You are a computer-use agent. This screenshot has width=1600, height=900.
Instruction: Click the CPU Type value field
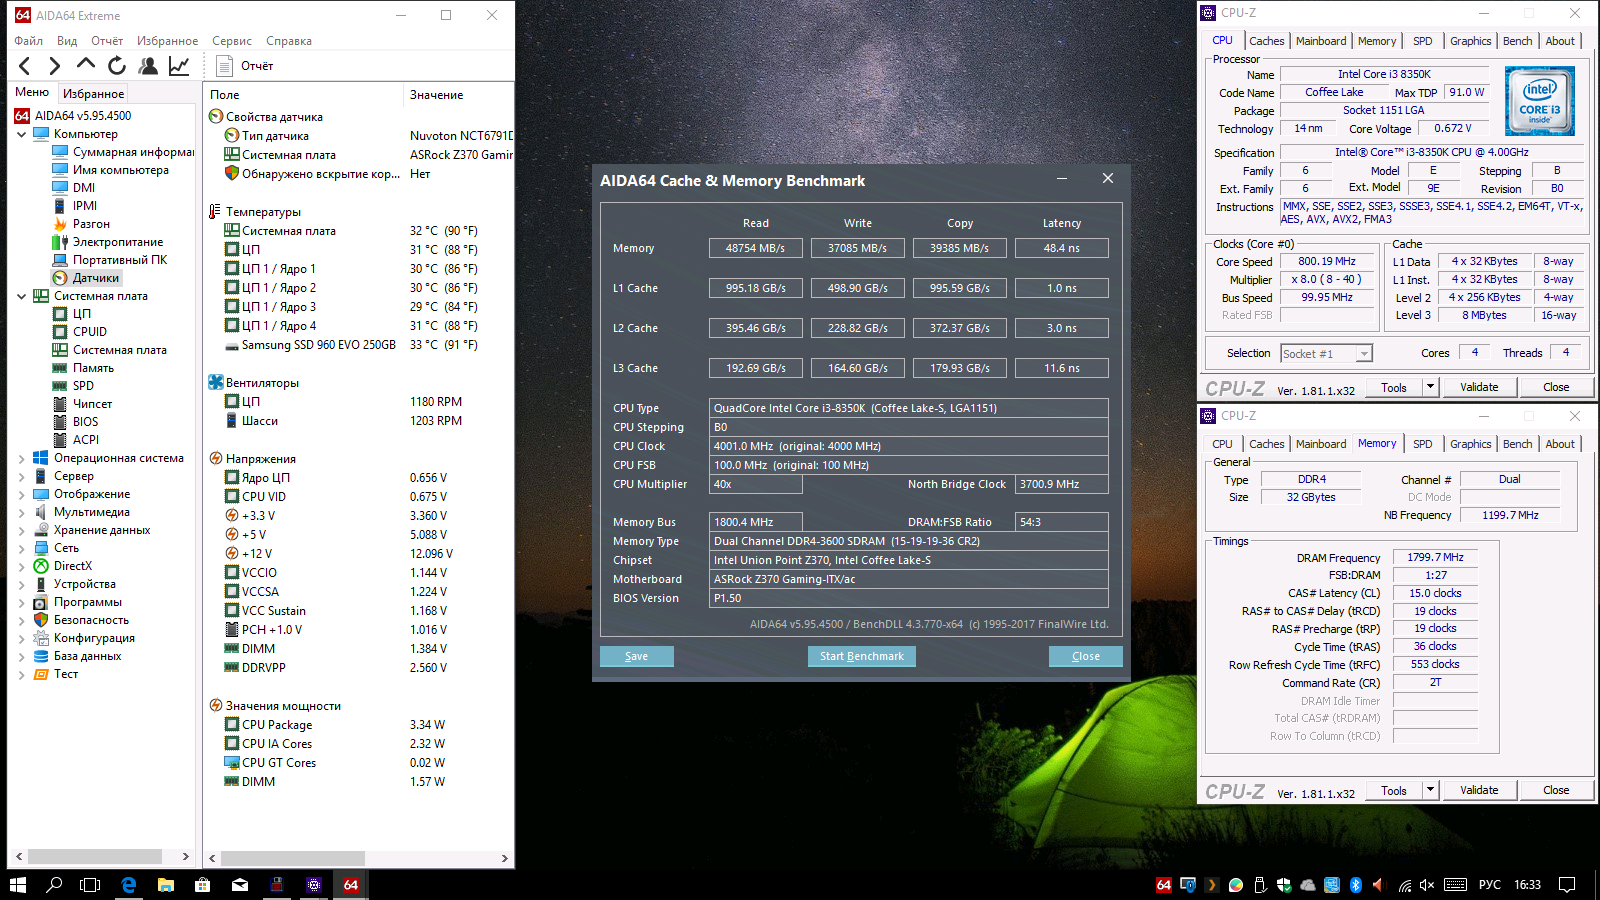point(909,408)
